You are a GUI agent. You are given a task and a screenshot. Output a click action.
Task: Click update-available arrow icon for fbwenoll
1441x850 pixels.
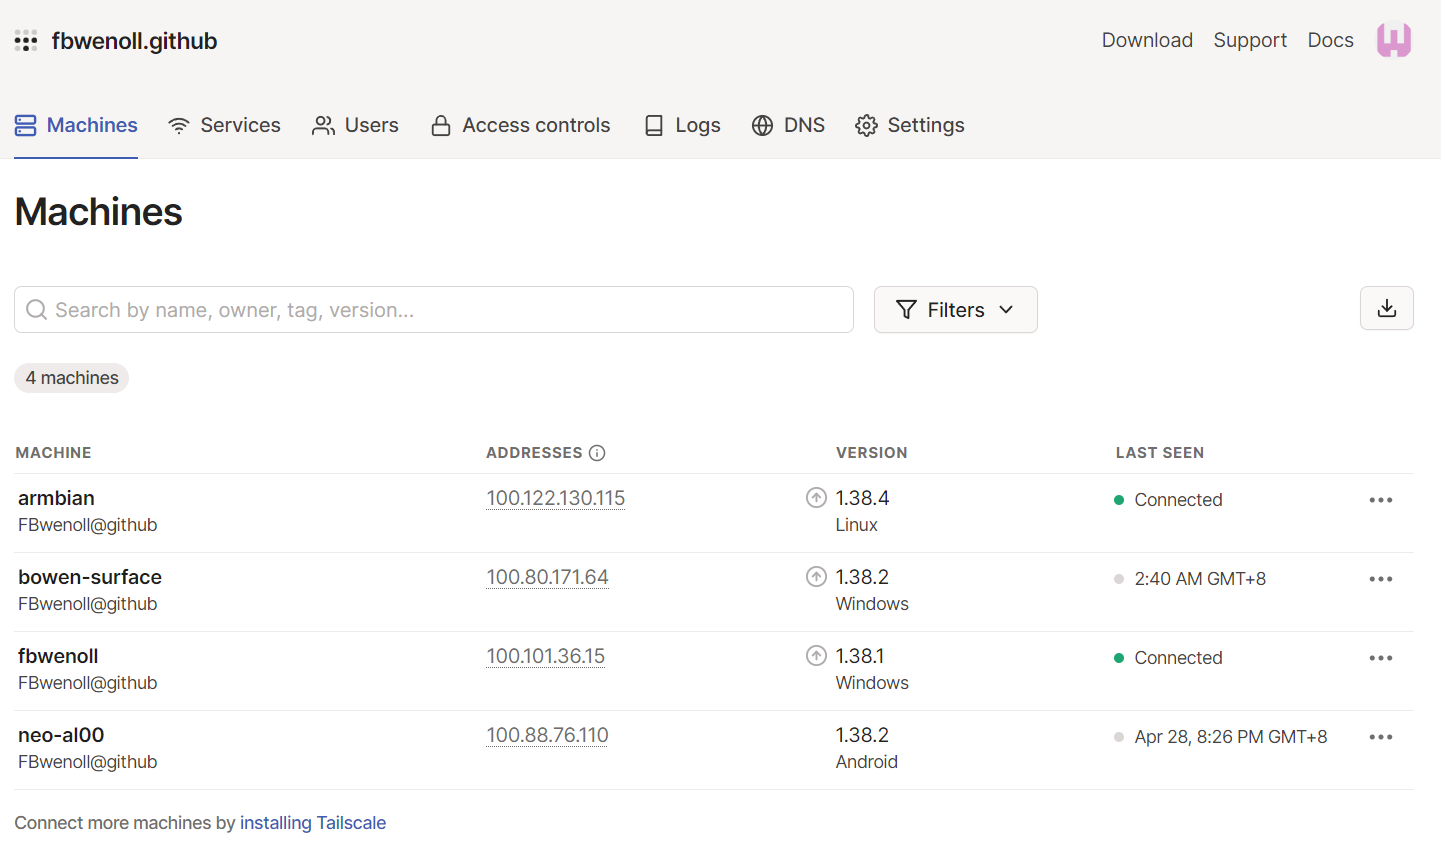(x=816, y=655)
